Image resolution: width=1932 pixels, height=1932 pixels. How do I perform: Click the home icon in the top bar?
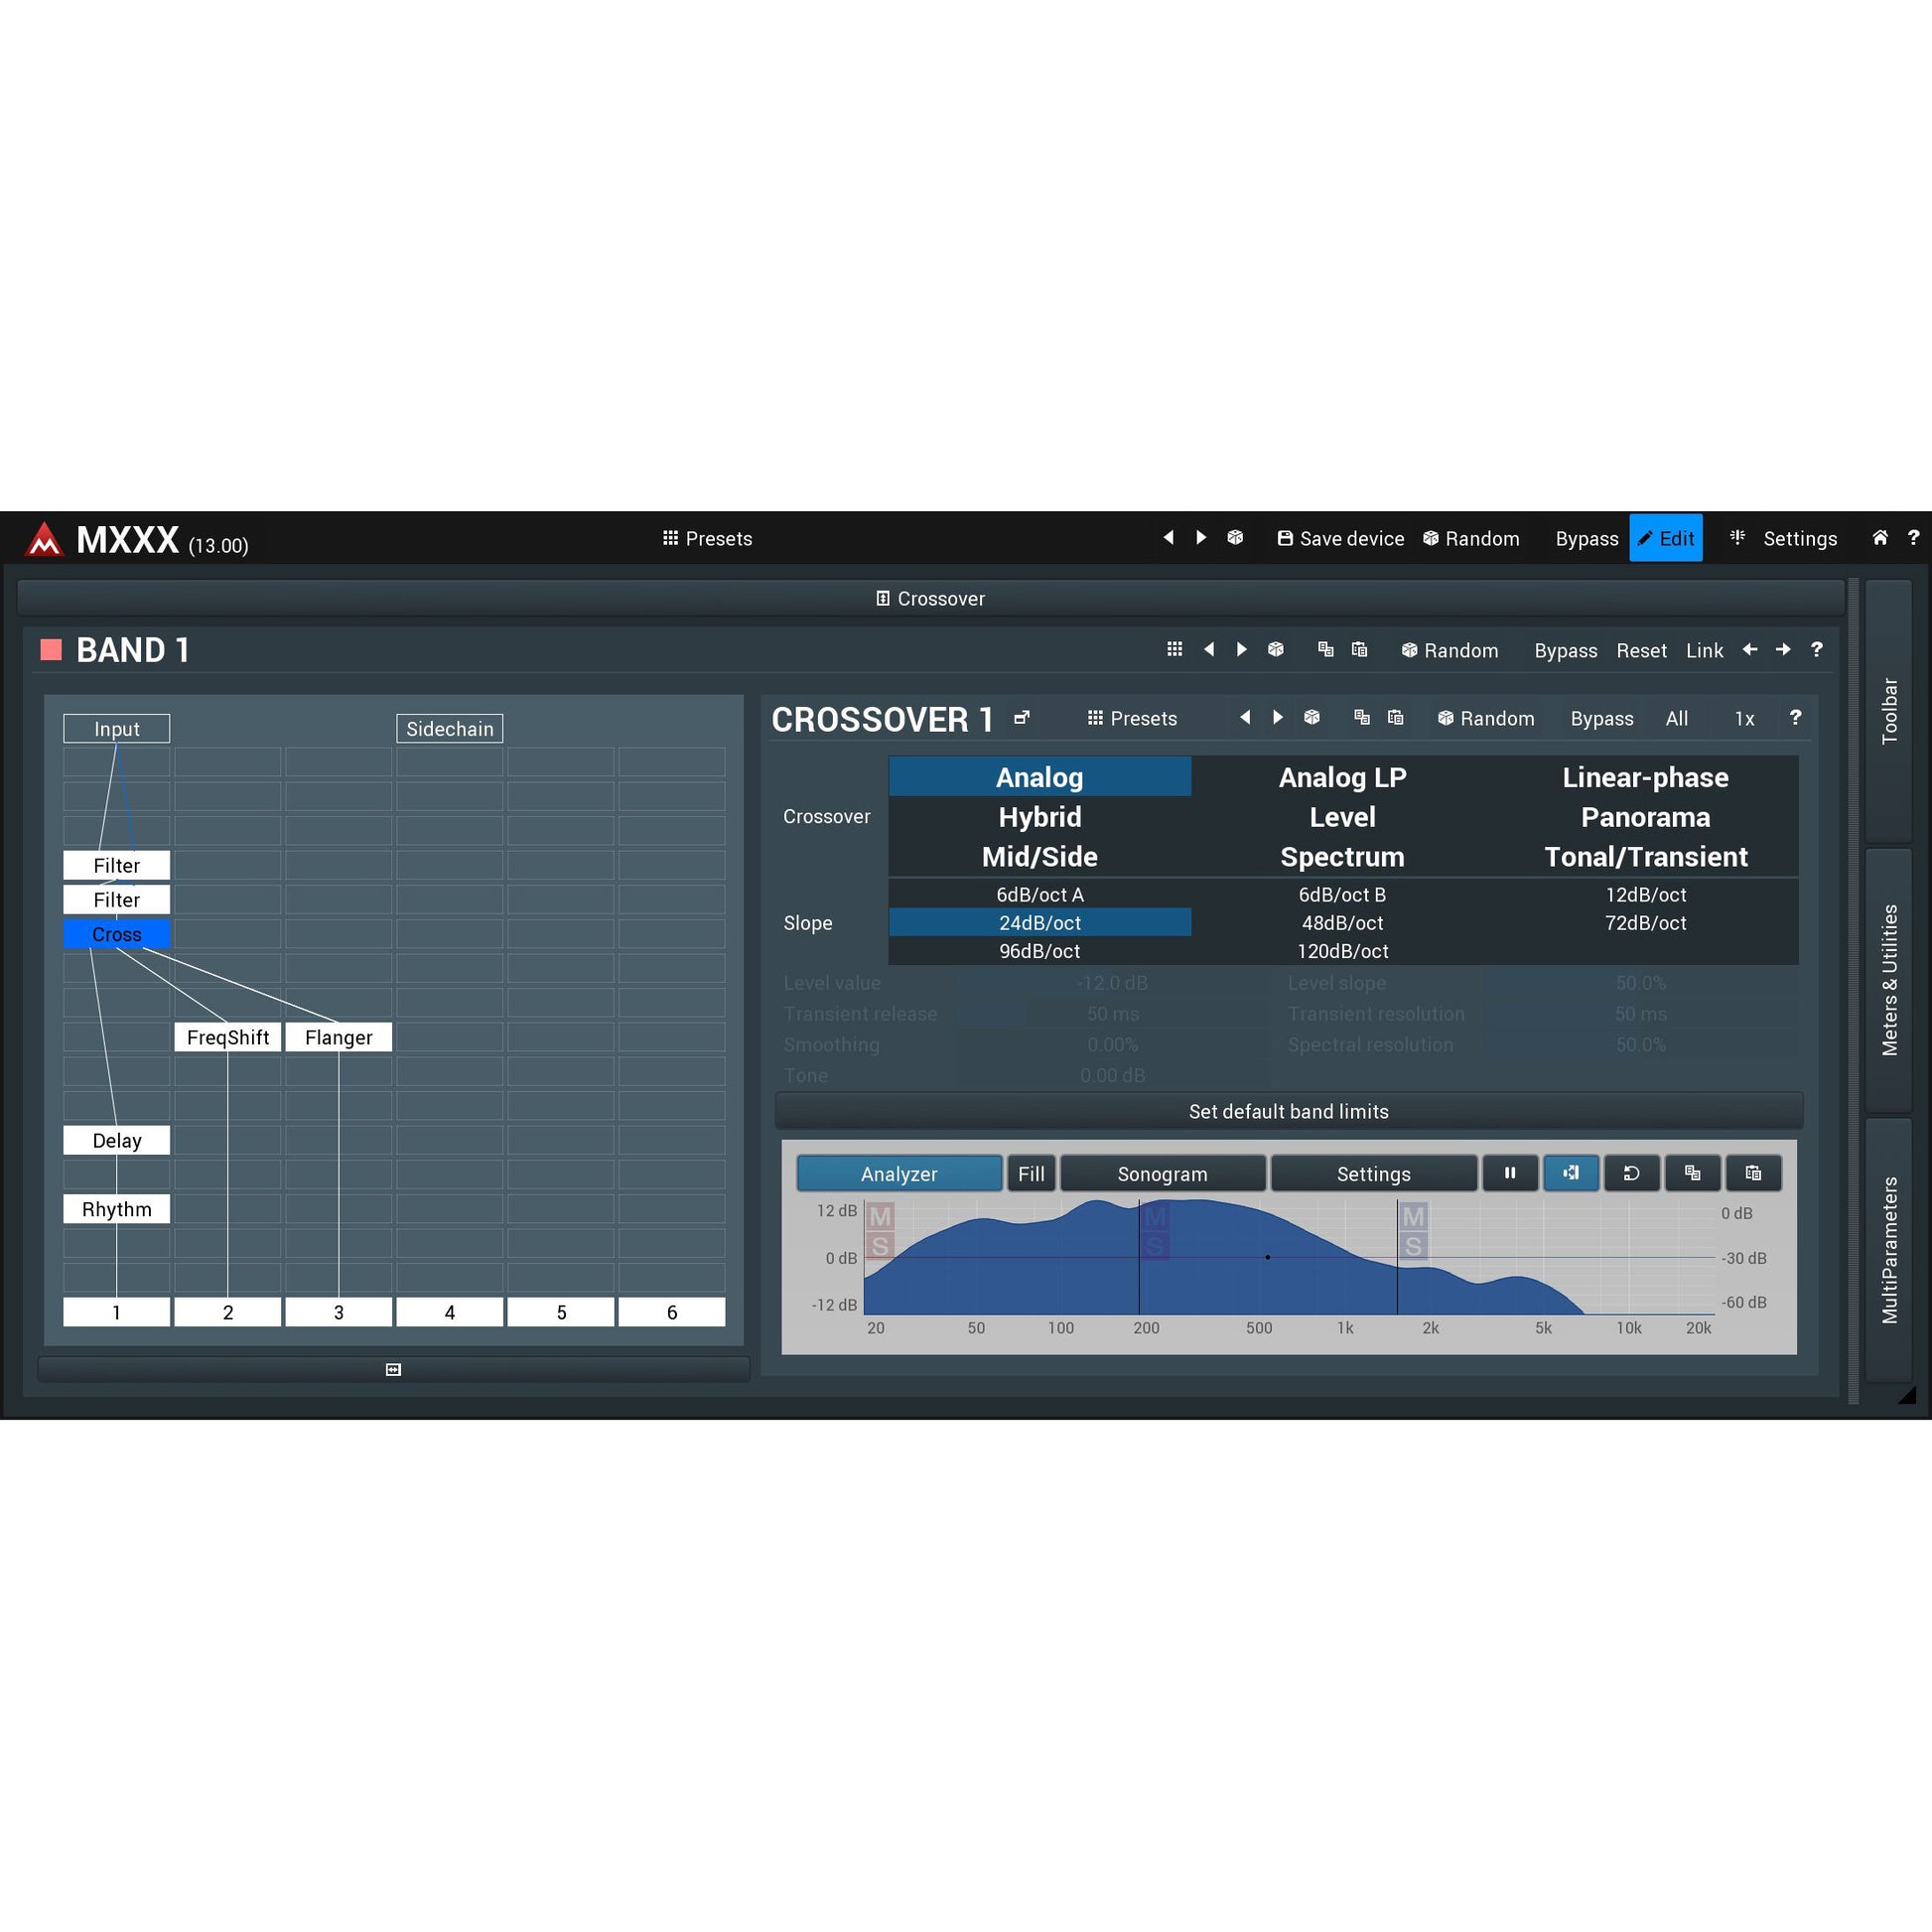(x=1880, y=538)
